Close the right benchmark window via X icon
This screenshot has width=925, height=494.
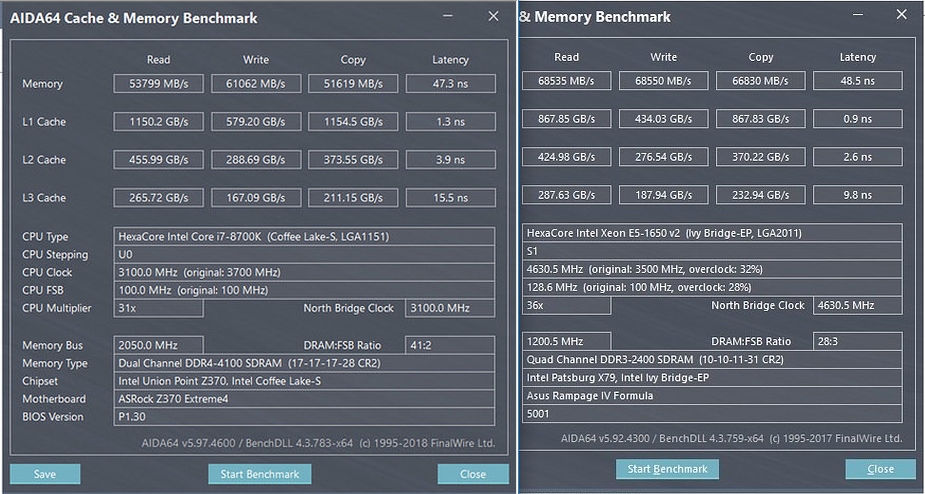(x=903, y=14)
